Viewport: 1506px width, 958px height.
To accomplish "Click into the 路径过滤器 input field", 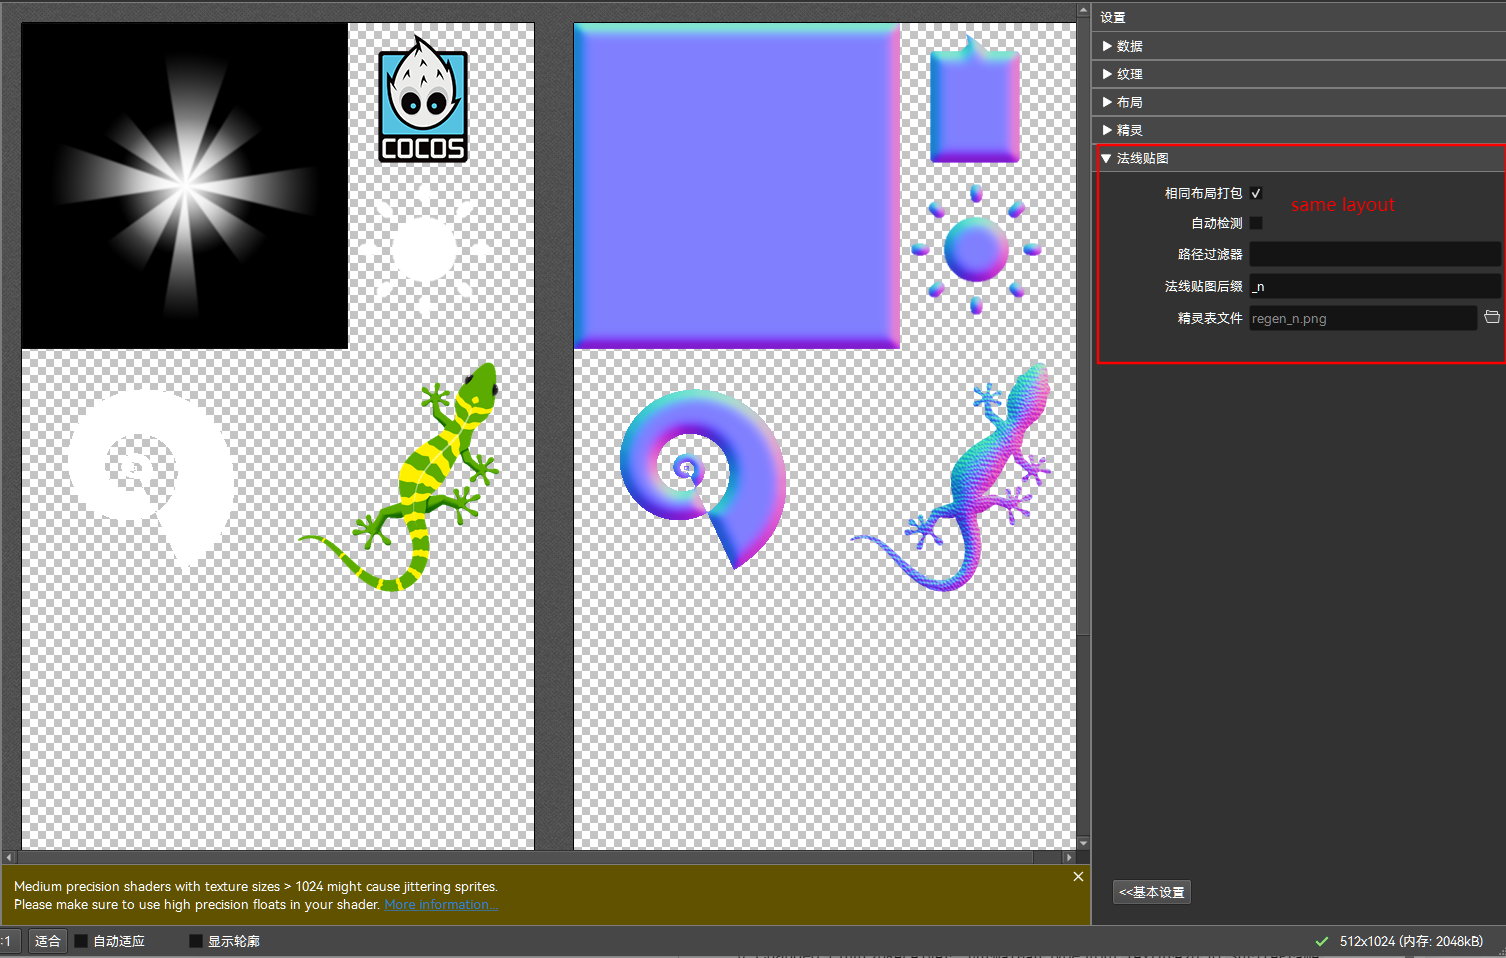I will 1375,254.
